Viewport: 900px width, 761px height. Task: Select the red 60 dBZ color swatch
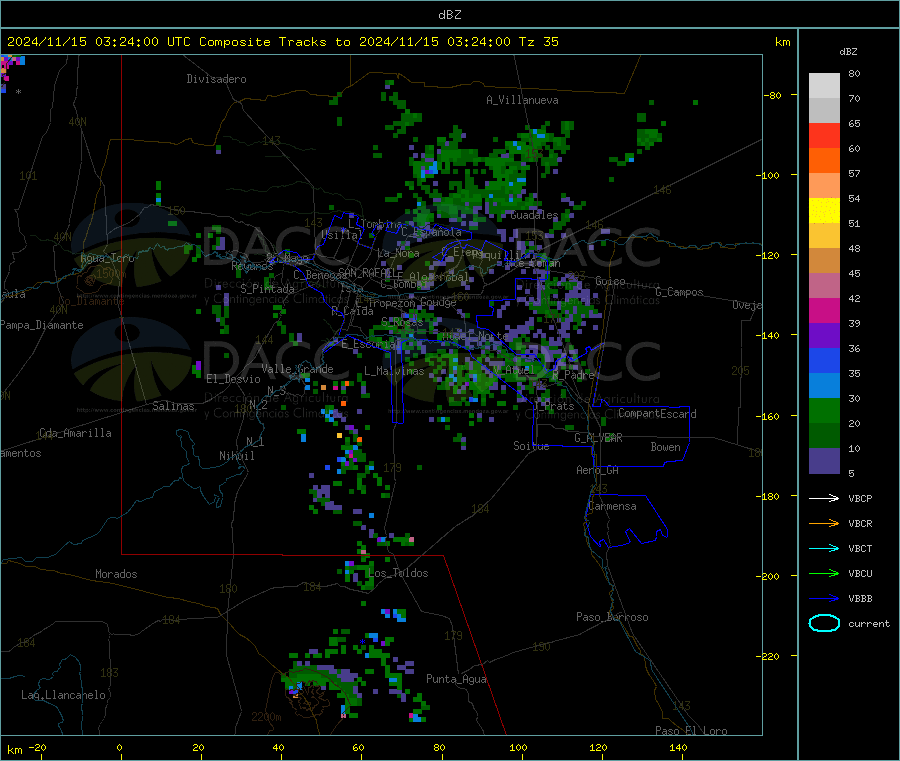[x=824, y=135]
